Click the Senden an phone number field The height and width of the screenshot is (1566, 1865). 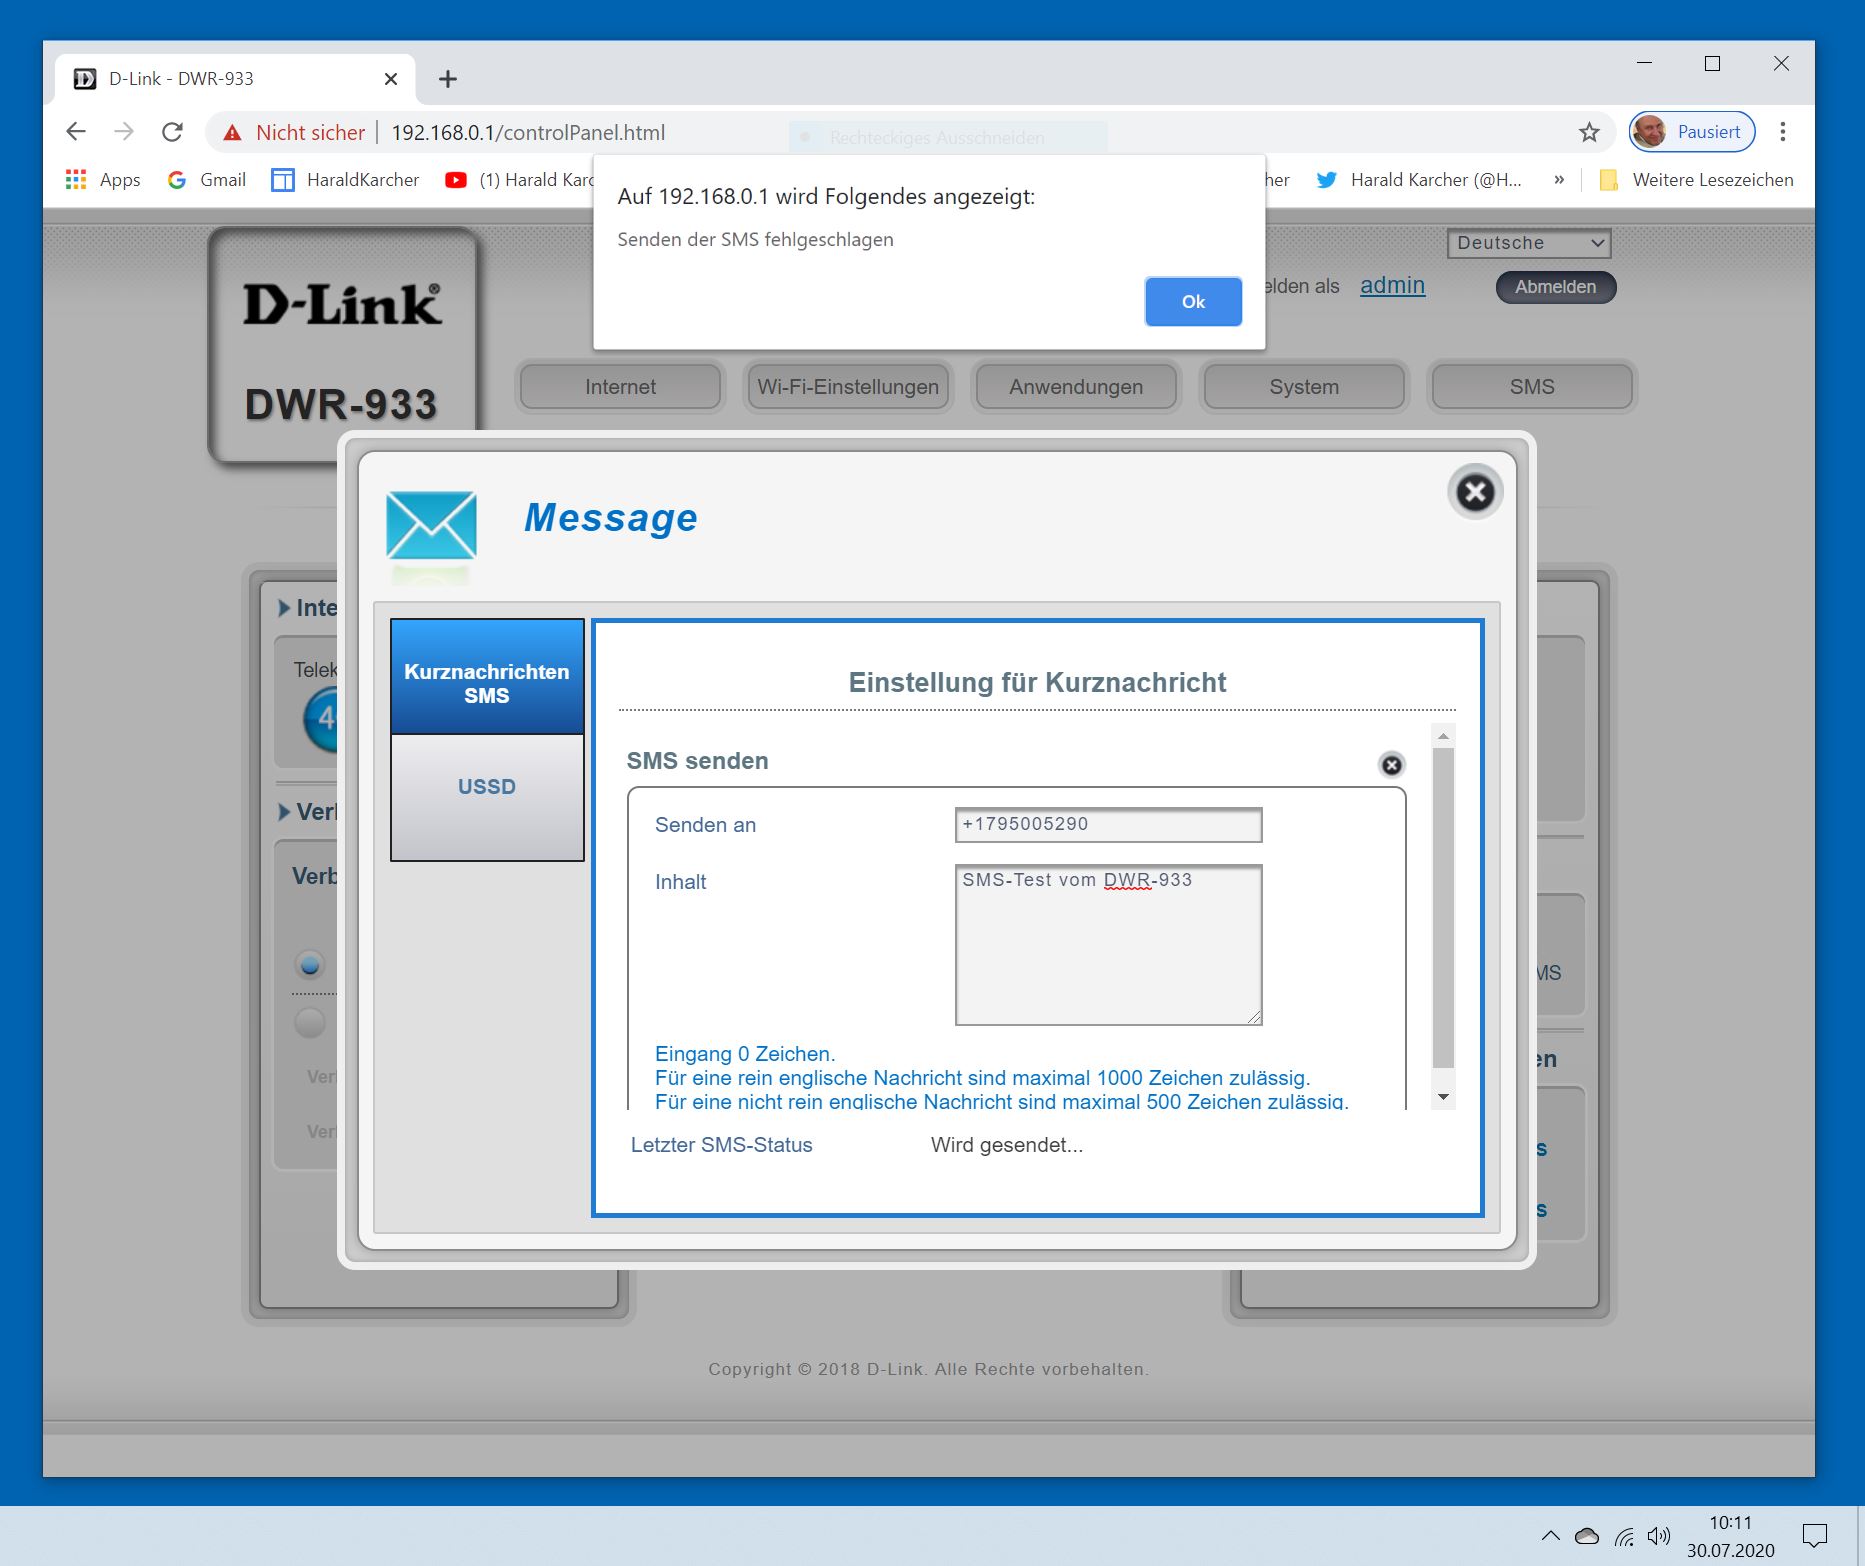click(x=1108, y=825)
